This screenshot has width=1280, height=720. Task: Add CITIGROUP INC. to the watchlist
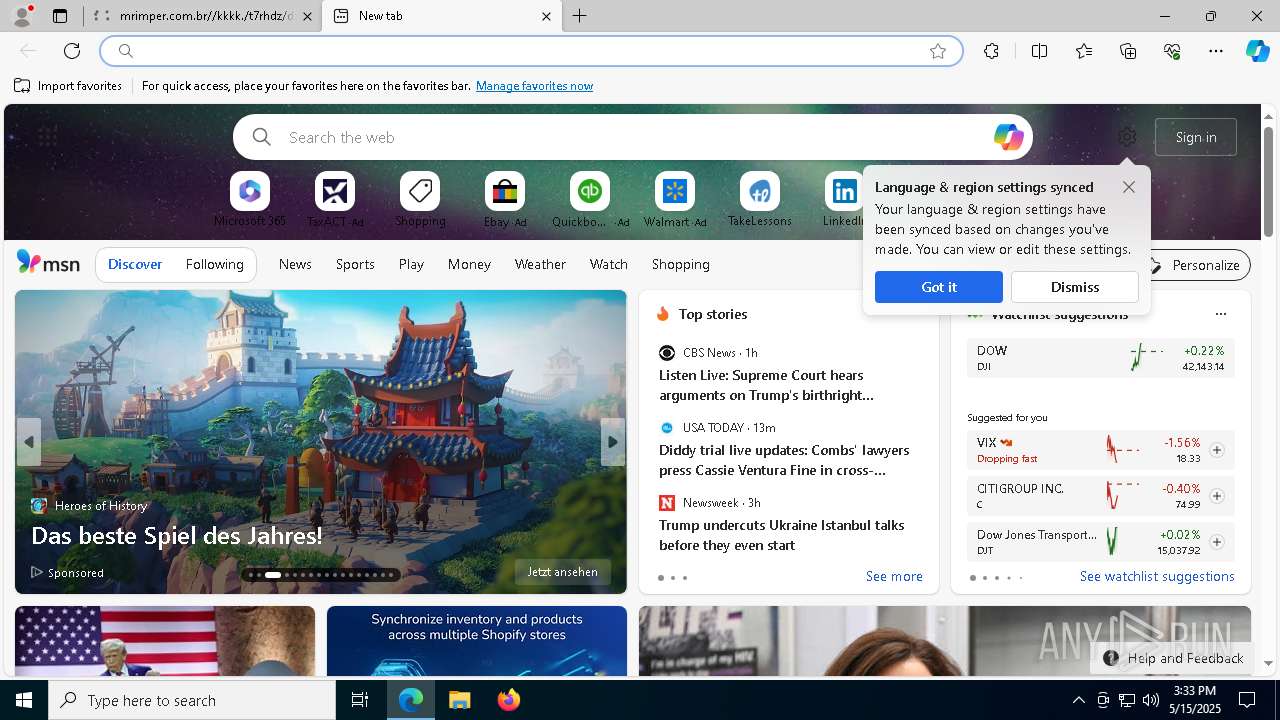[x=1216, y=496]
